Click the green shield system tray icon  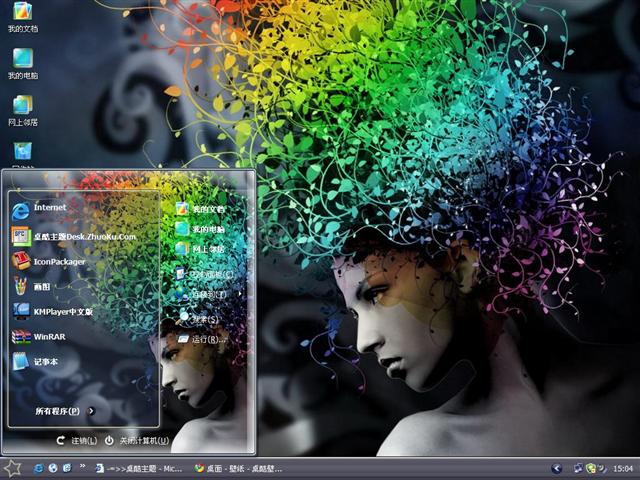pos(590,469)
